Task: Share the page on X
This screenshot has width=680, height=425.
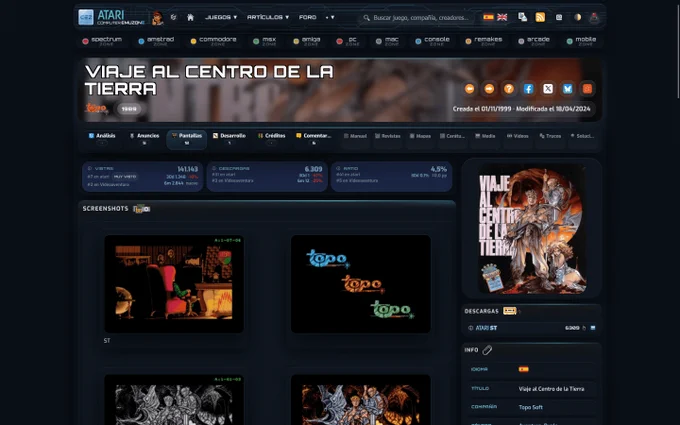Action: pos(548,89)
